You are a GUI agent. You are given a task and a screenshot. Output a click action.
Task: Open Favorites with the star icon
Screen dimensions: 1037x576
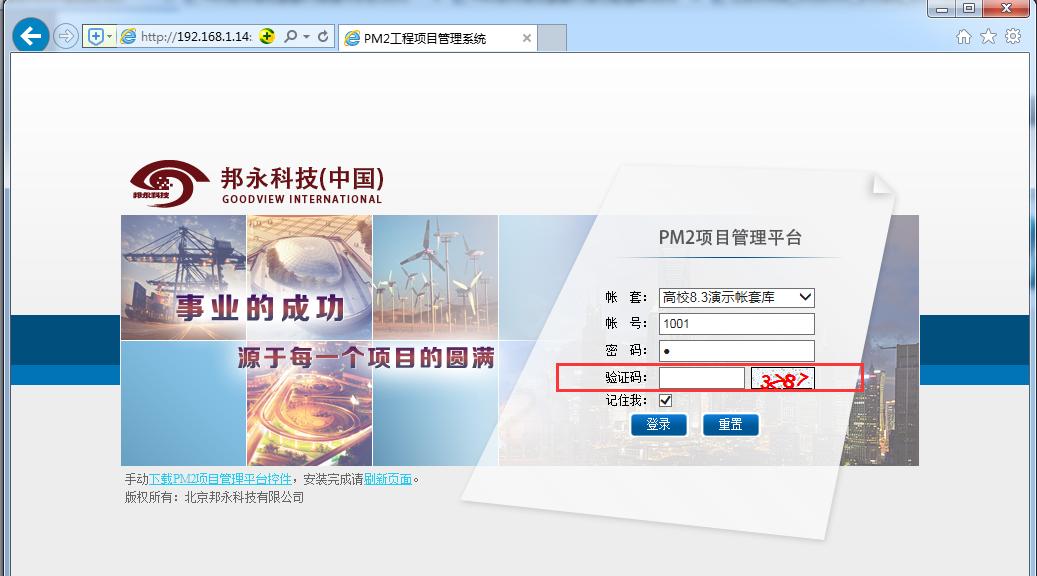click(x=988, y=37)
